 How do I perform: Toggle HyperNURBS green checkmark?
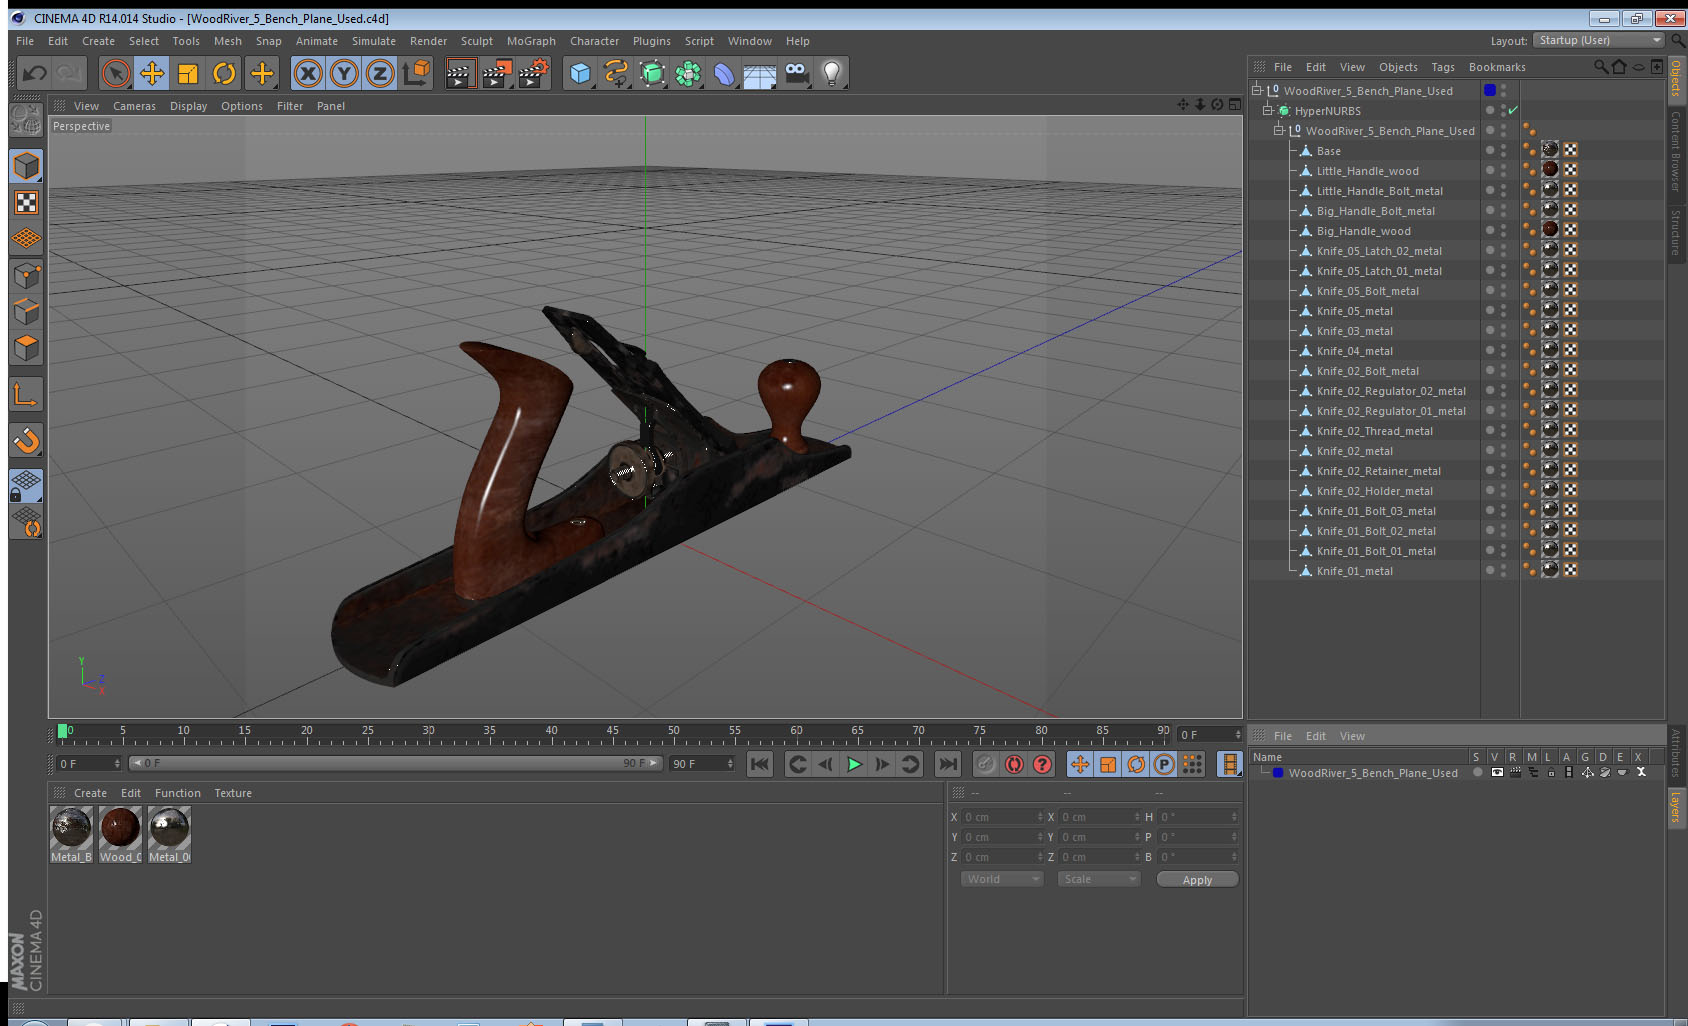pyautogui.click(x=1513, y=110)
